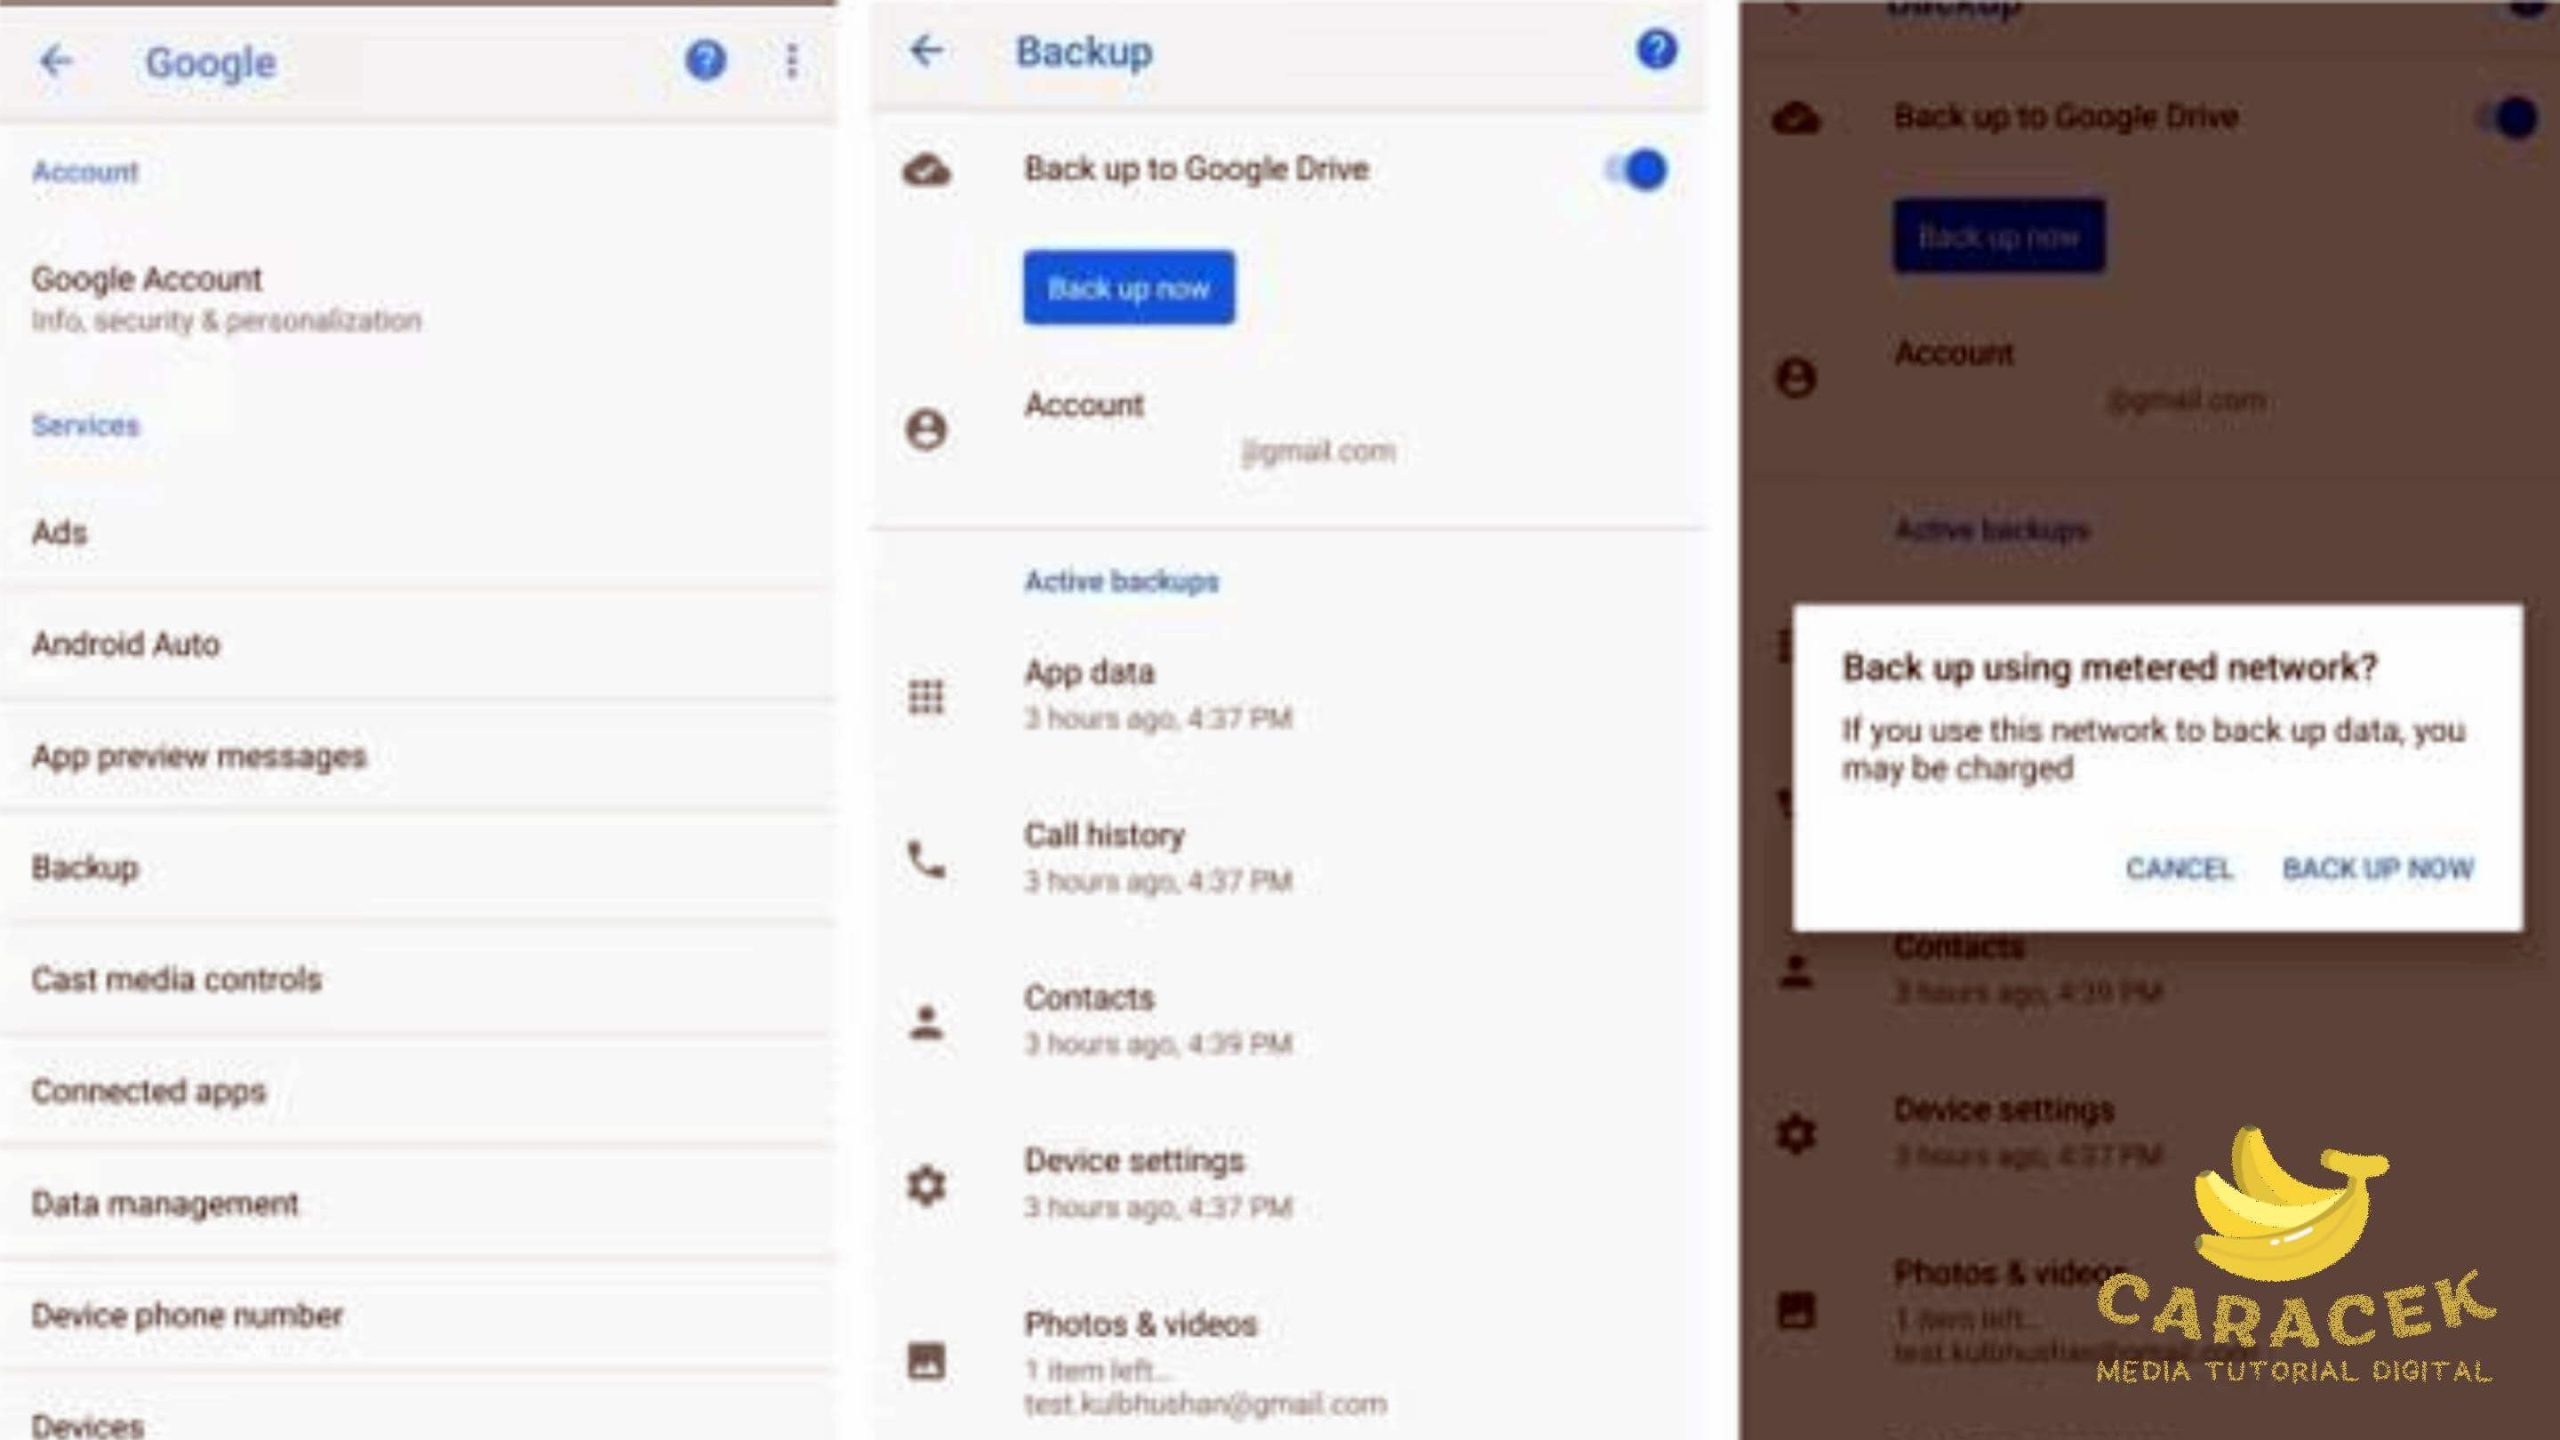Open help on the Backup screen
The height and width of the screenshot is (1440, 2560).
pos(1656,49)
